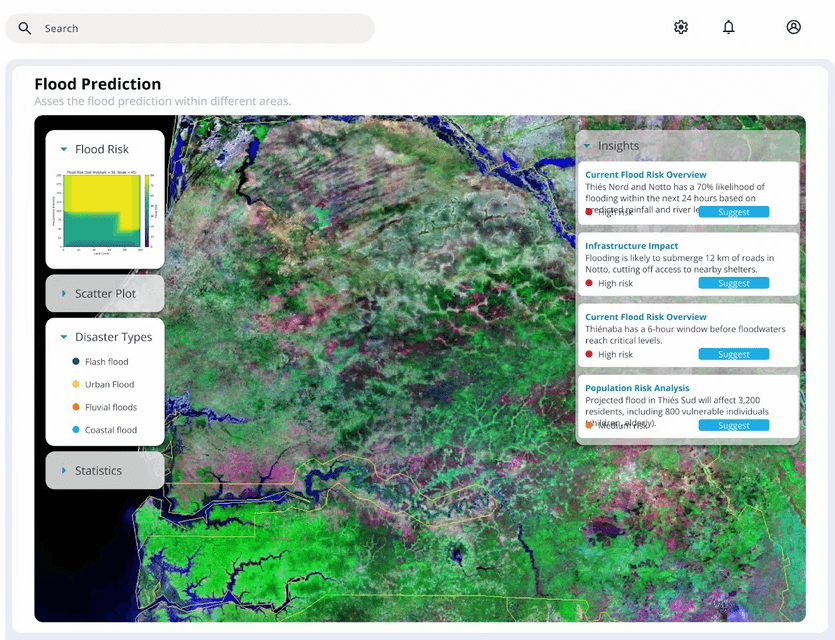The width and height of the screenshot is (835, 640).
Task: Select the Urban Flood yellow dot
Action: coord(76,384)
